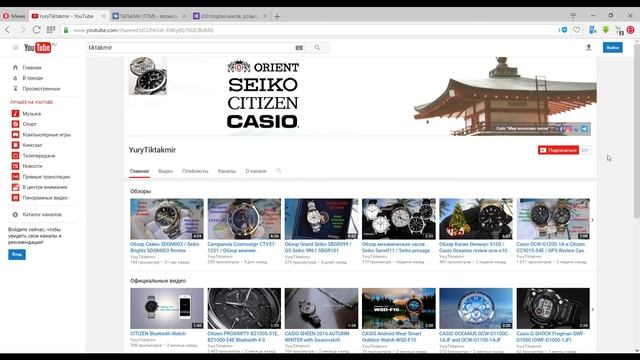Open Новости category in sidebar
Screen dimensions: 640x360
(x=32, y=166)
